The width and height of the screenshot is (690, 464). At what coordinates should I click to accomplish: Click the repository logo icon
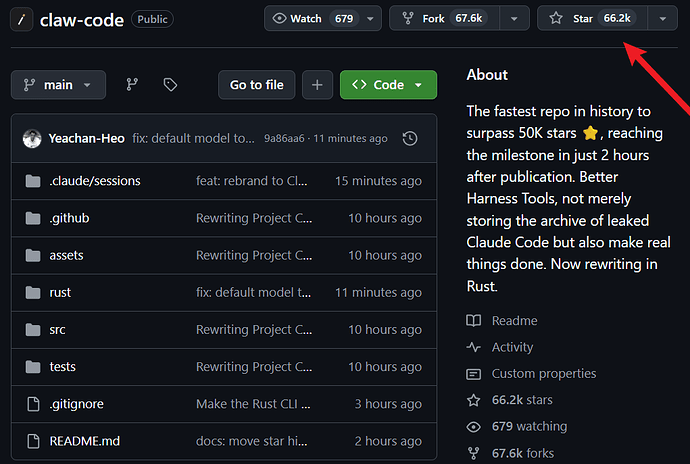click(19, 19)
